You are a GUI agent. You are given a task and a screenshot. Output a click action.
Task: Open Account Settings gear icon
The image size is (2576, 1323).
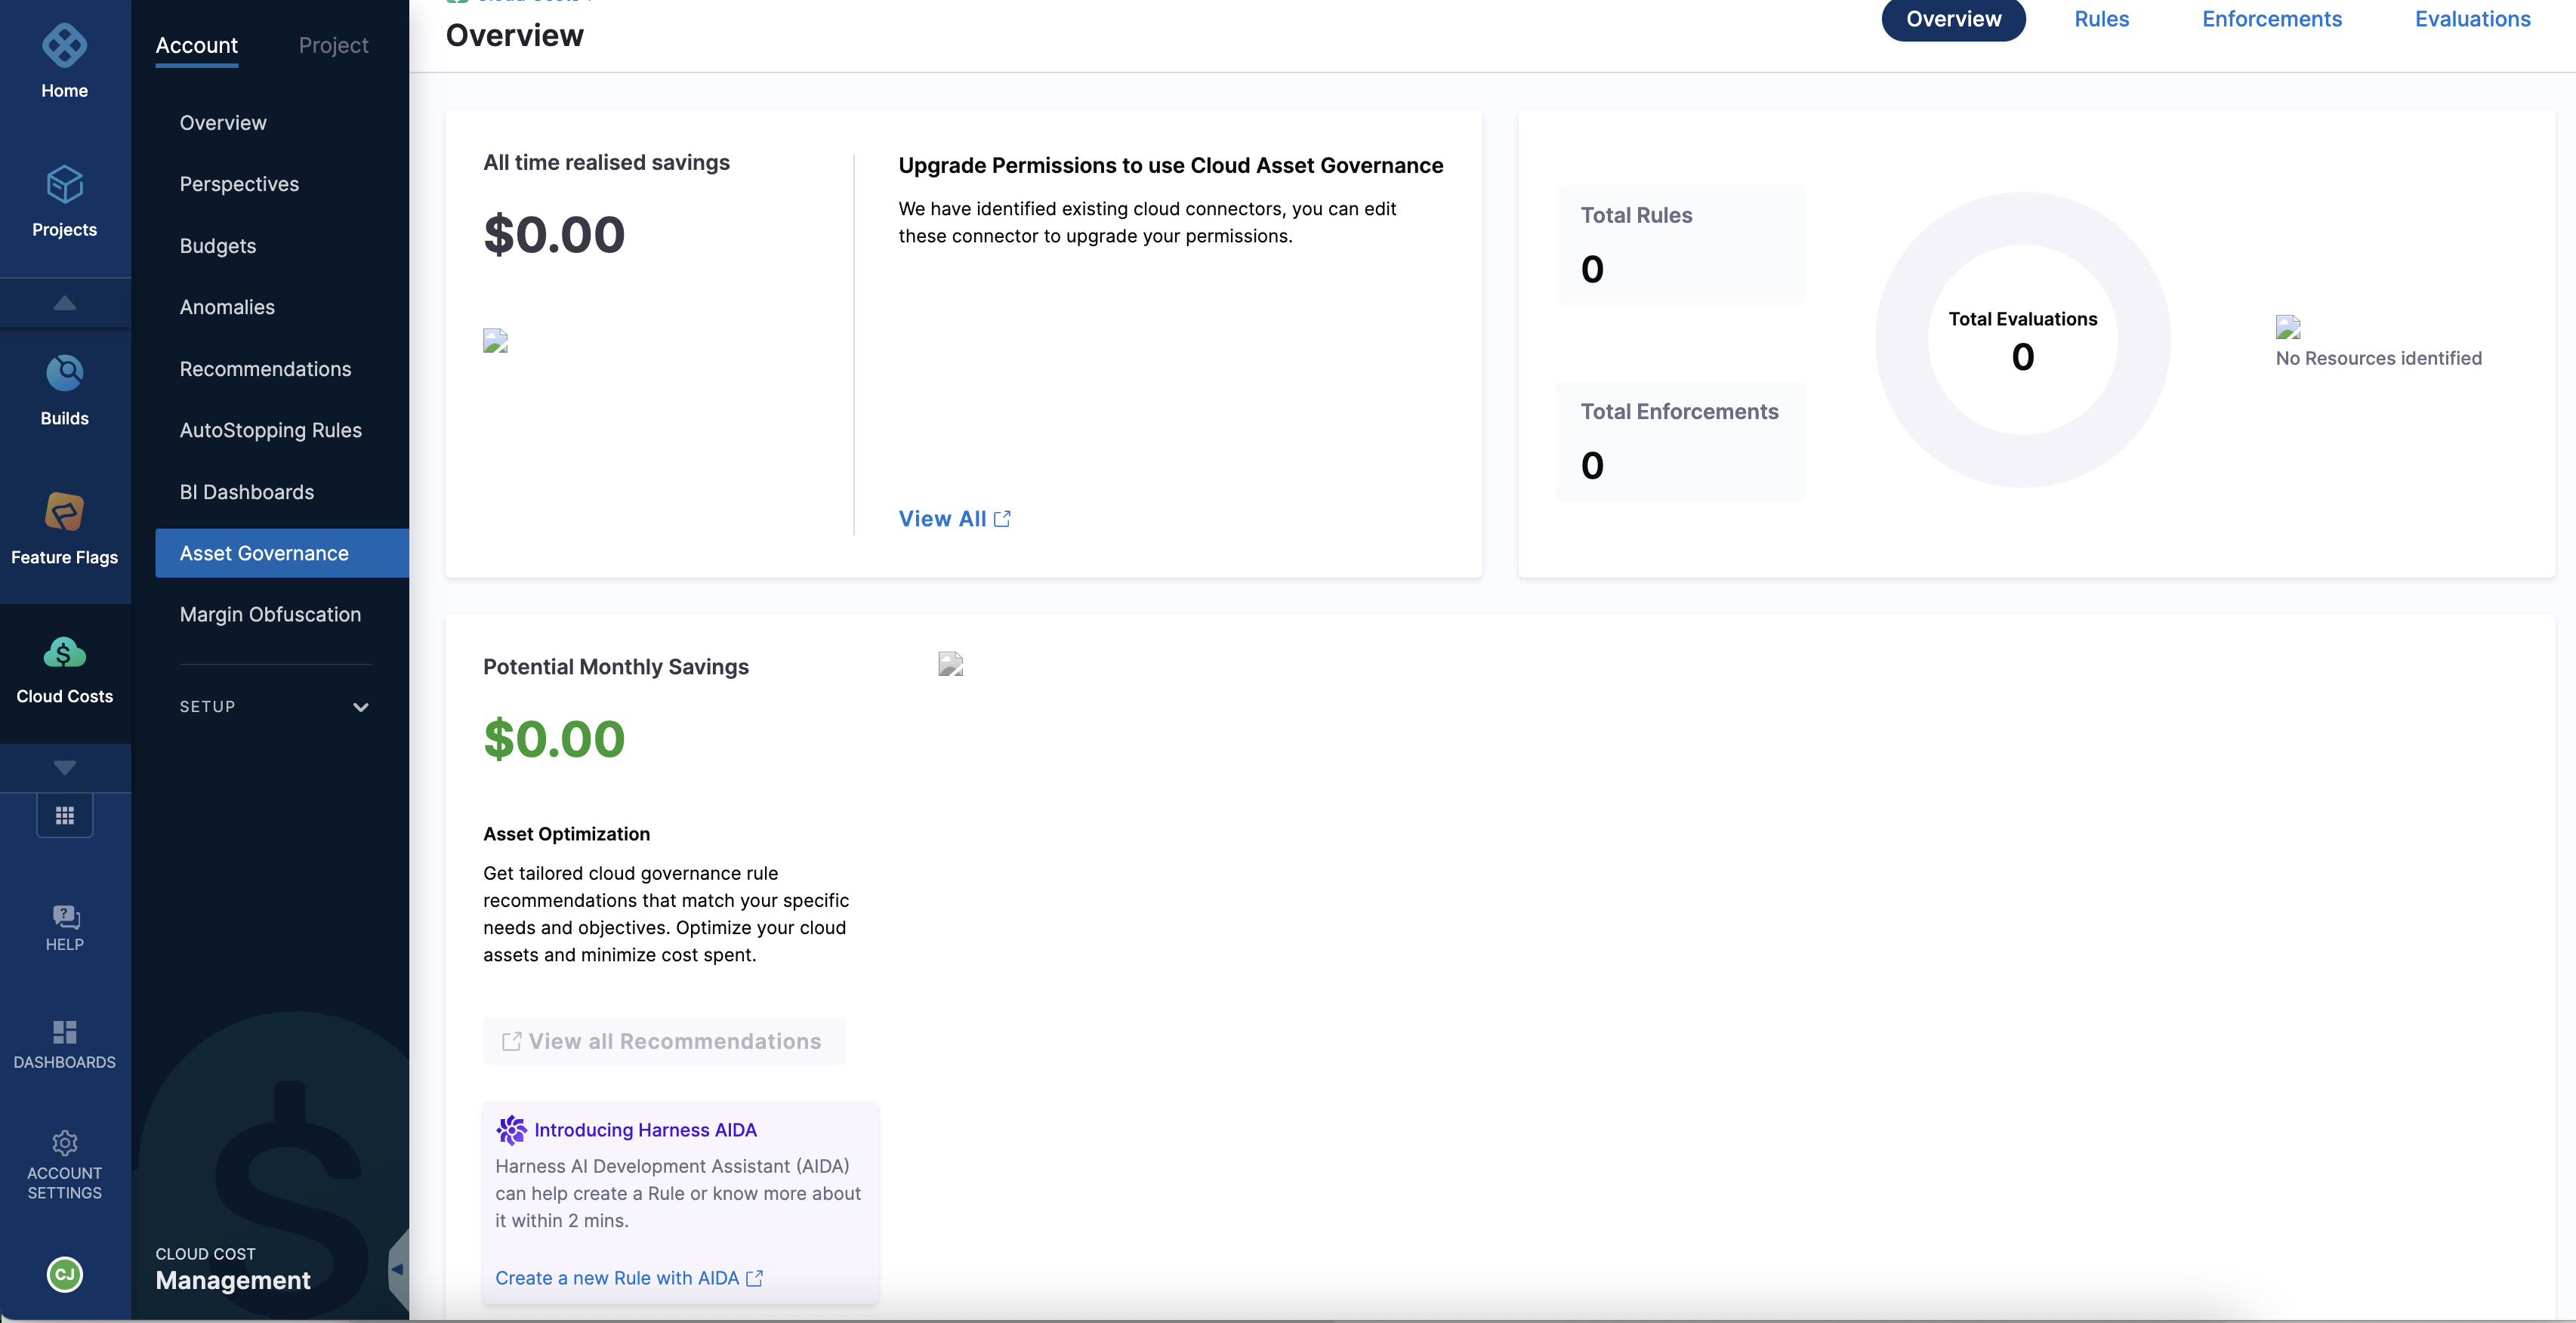click(64, 1143)
